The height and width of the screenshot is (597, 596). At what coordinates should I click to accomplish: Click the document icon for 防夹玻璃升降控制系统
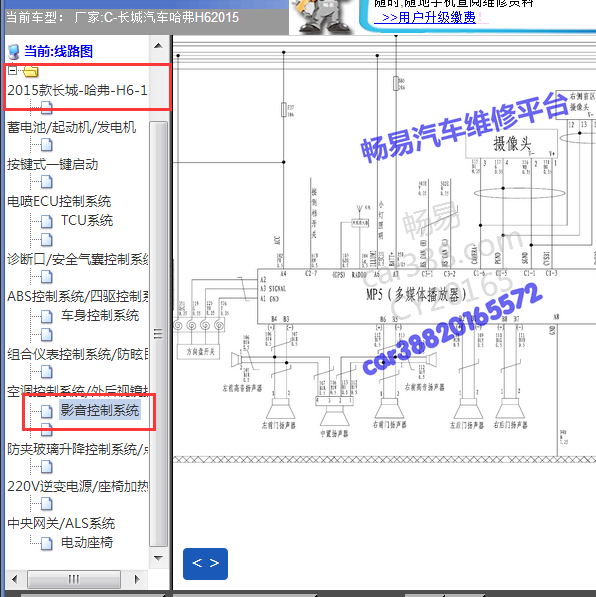point(46,430)
